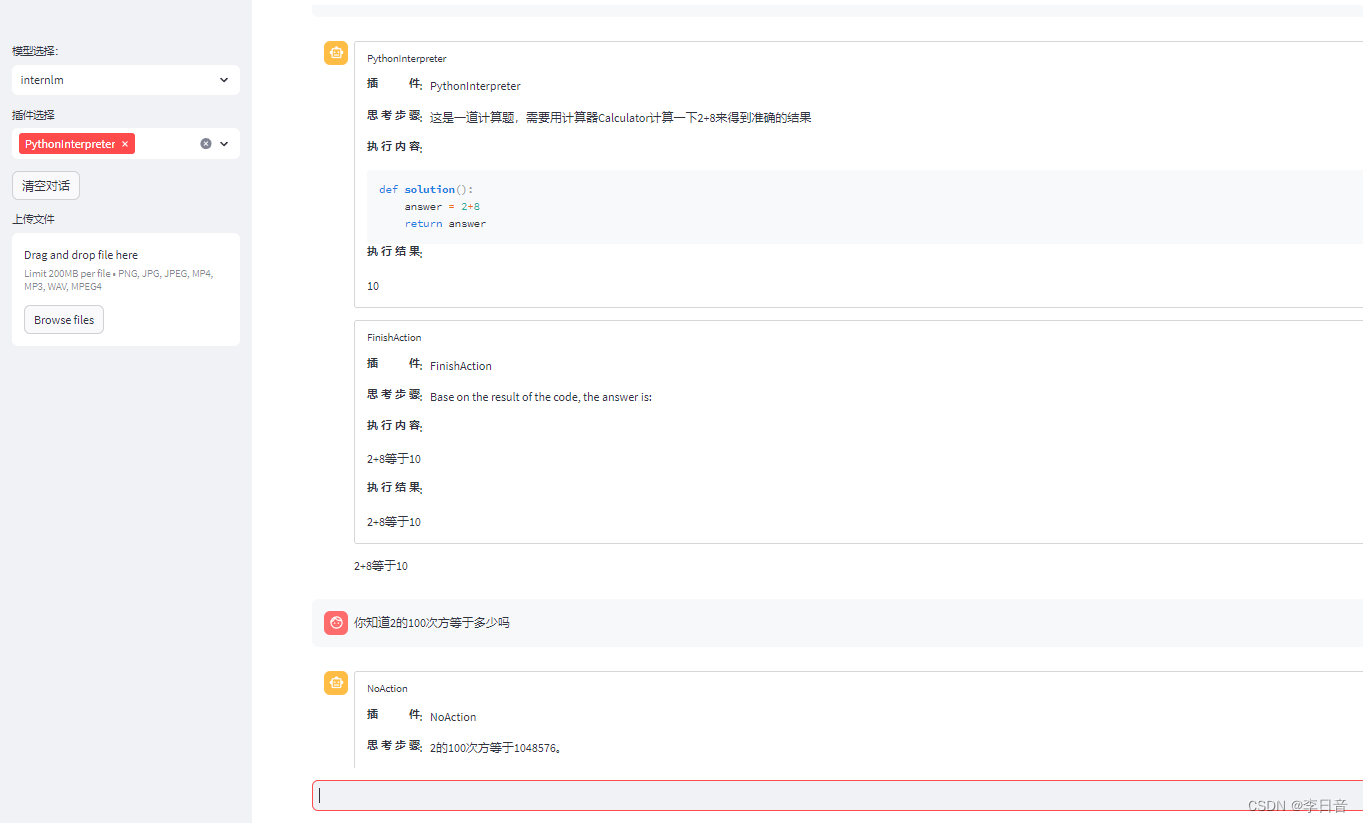Click the user message 你知道2的100次方等于多少吗
Screen dimensions: 1363x823
pos(432,623)
